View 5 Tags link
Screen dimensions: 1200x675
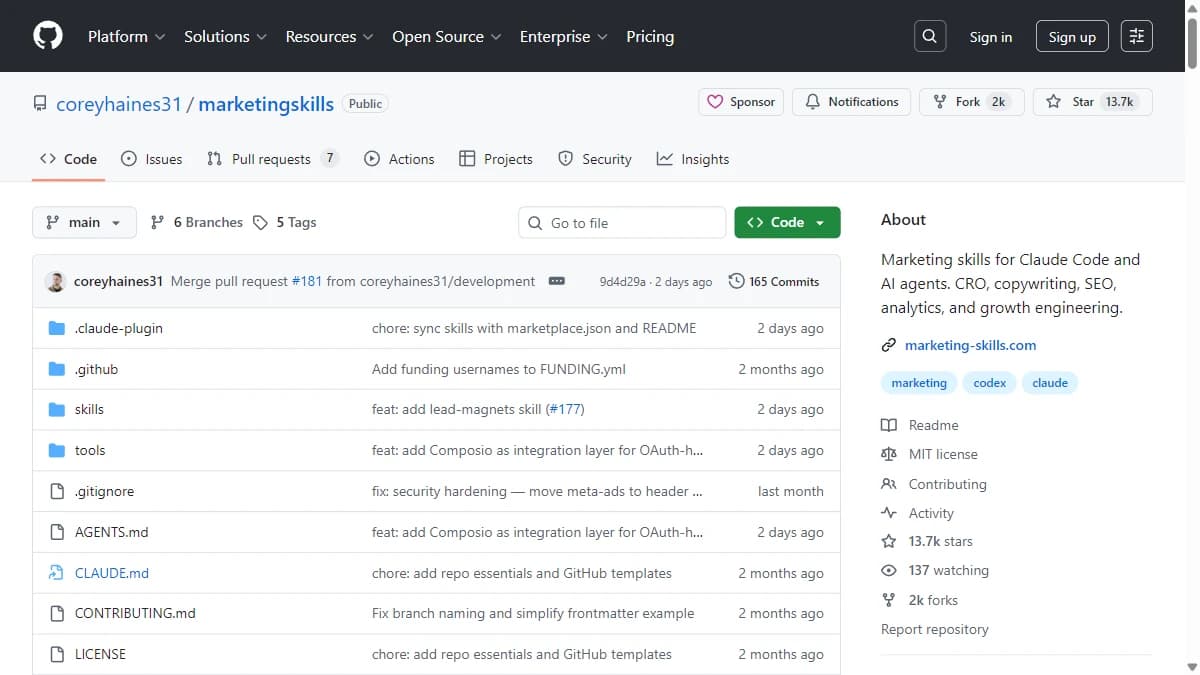coord(285,222)
